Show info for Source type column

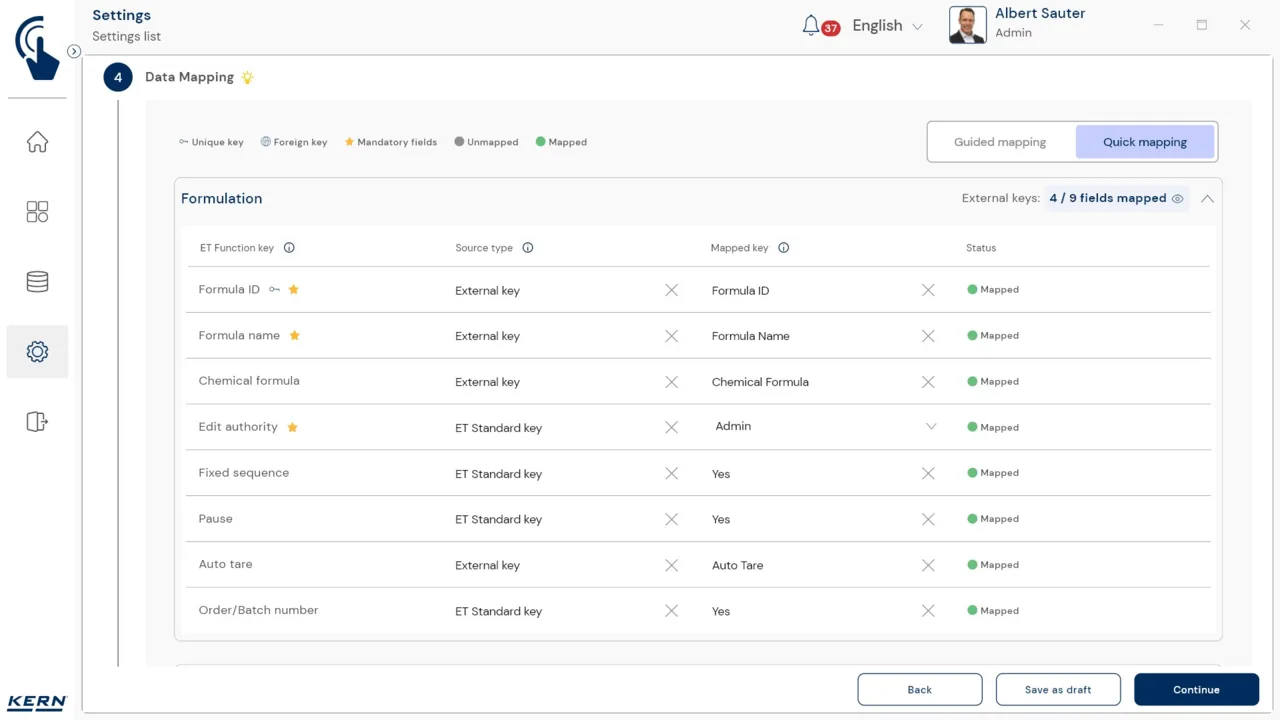pyautogui.click(x=528, y=248)
